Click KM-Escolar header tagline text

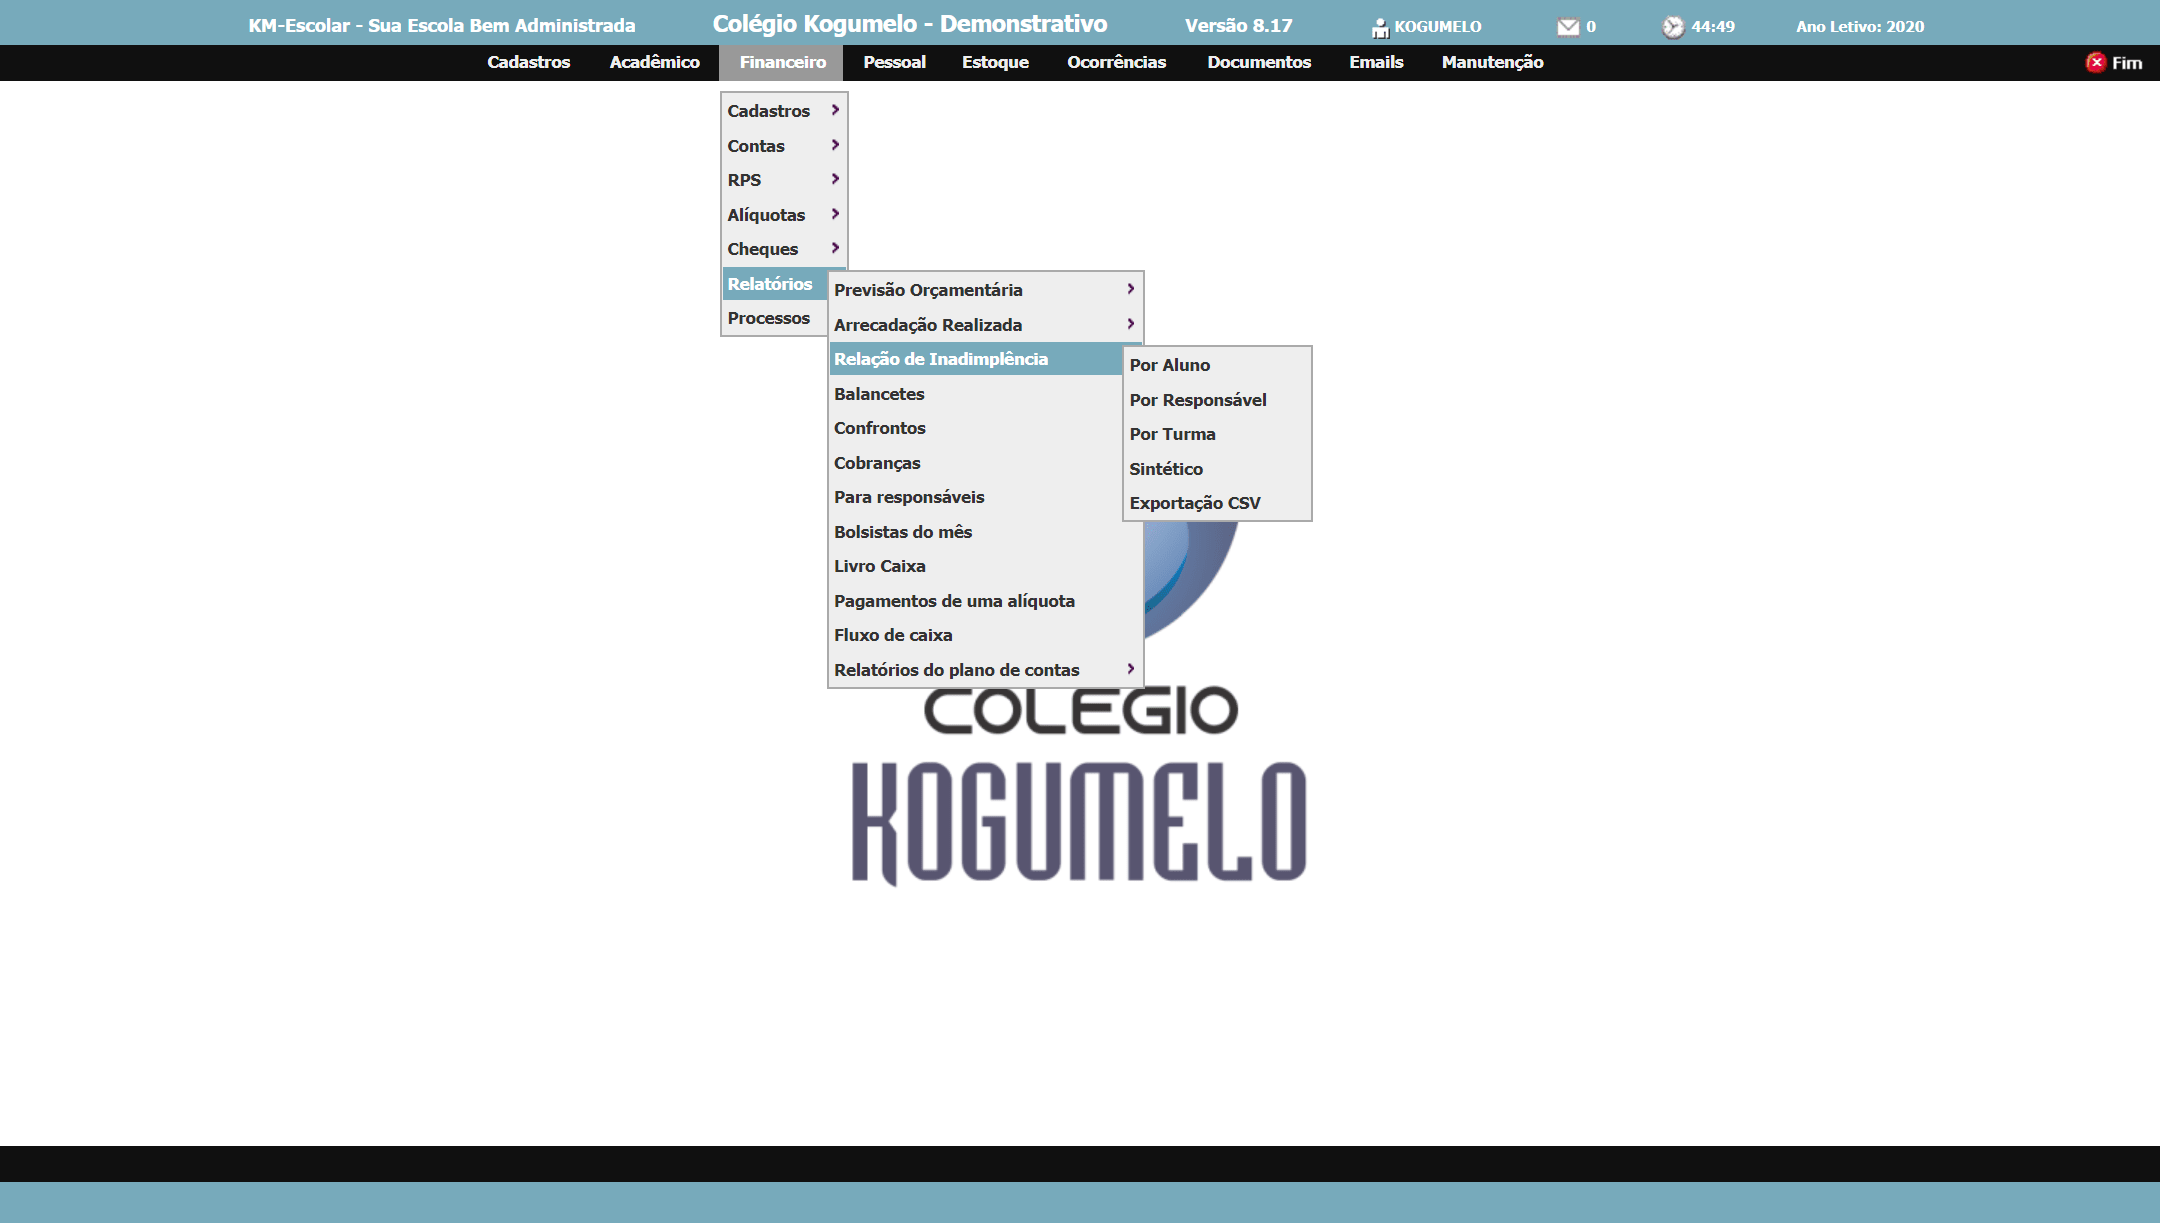(442, 26)
